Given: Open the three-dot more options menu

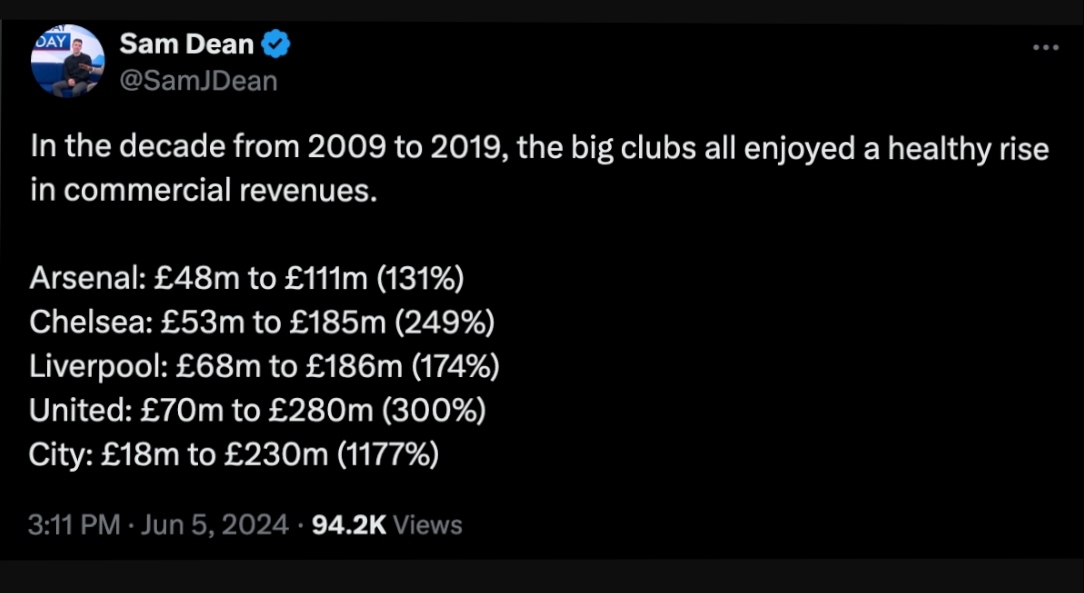Looking at the screenshot, I should 1045,48.
